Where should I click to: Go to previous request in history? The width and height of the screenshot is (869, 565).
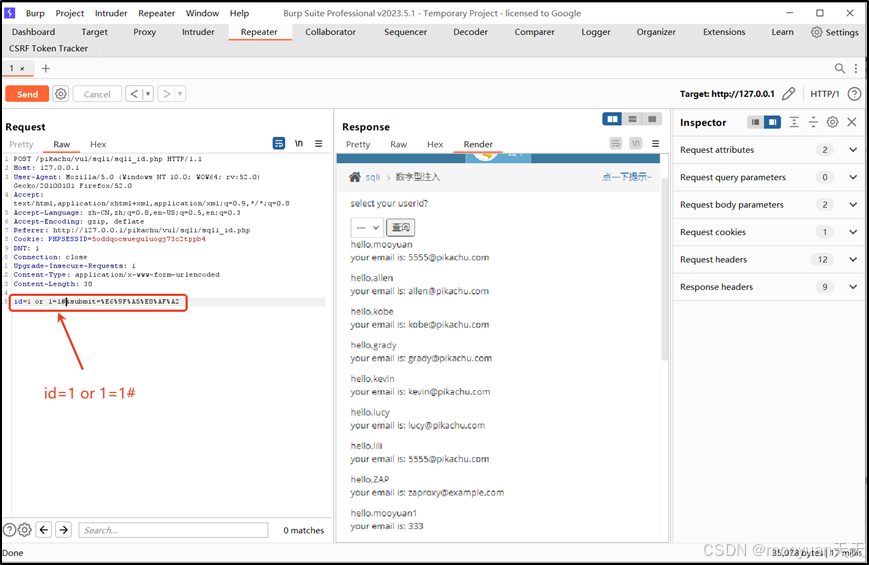point(134,94)
